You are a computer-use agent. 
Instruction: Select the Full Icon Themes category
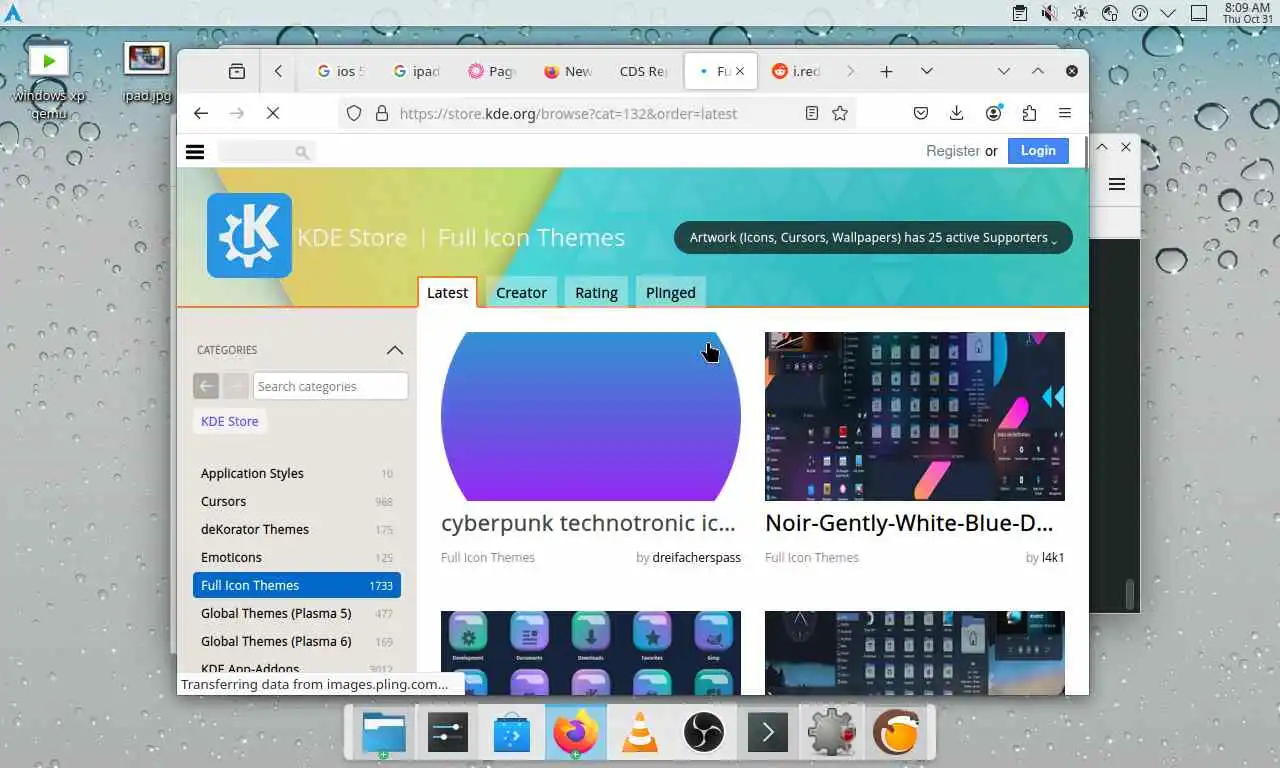[x=297, y=585]
